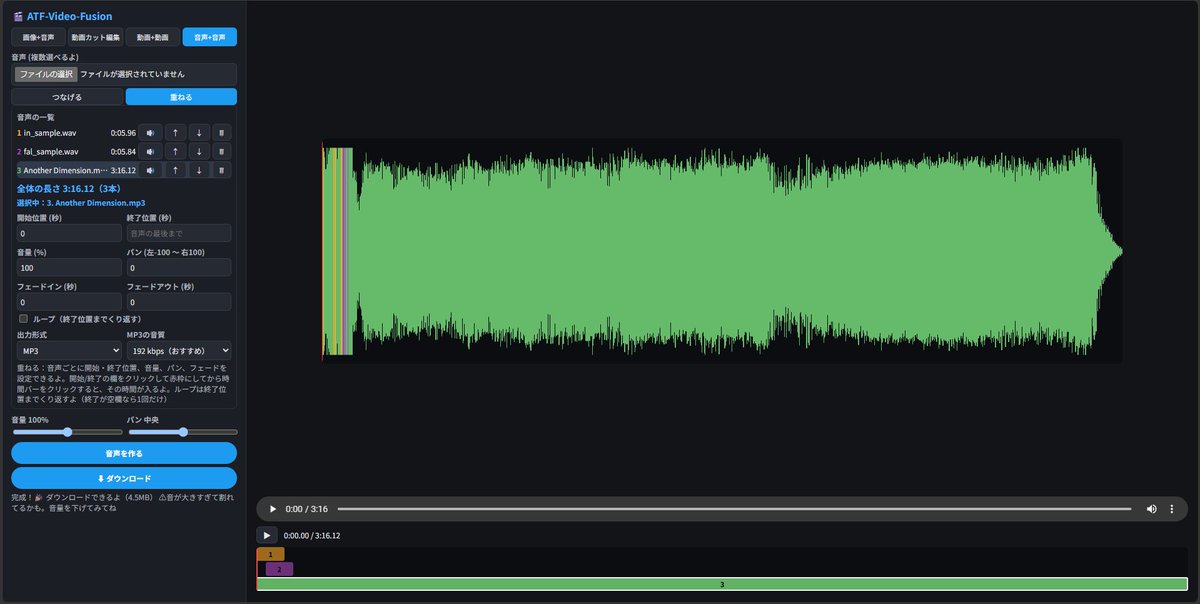Click the 終了位置 (秒) end position field
The image size is (1200, 604).
[x=179, y=233]
